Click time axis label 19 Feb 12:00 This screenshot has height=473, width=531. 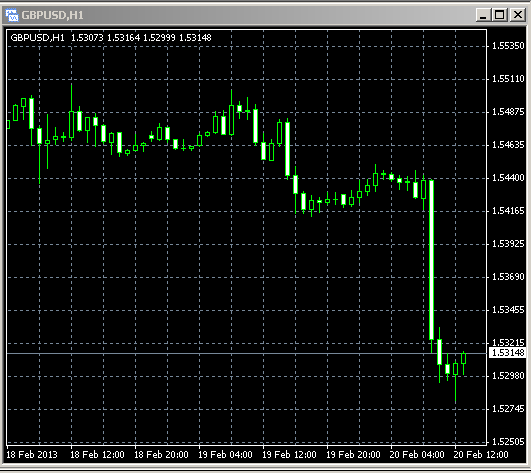pos(289,455)
